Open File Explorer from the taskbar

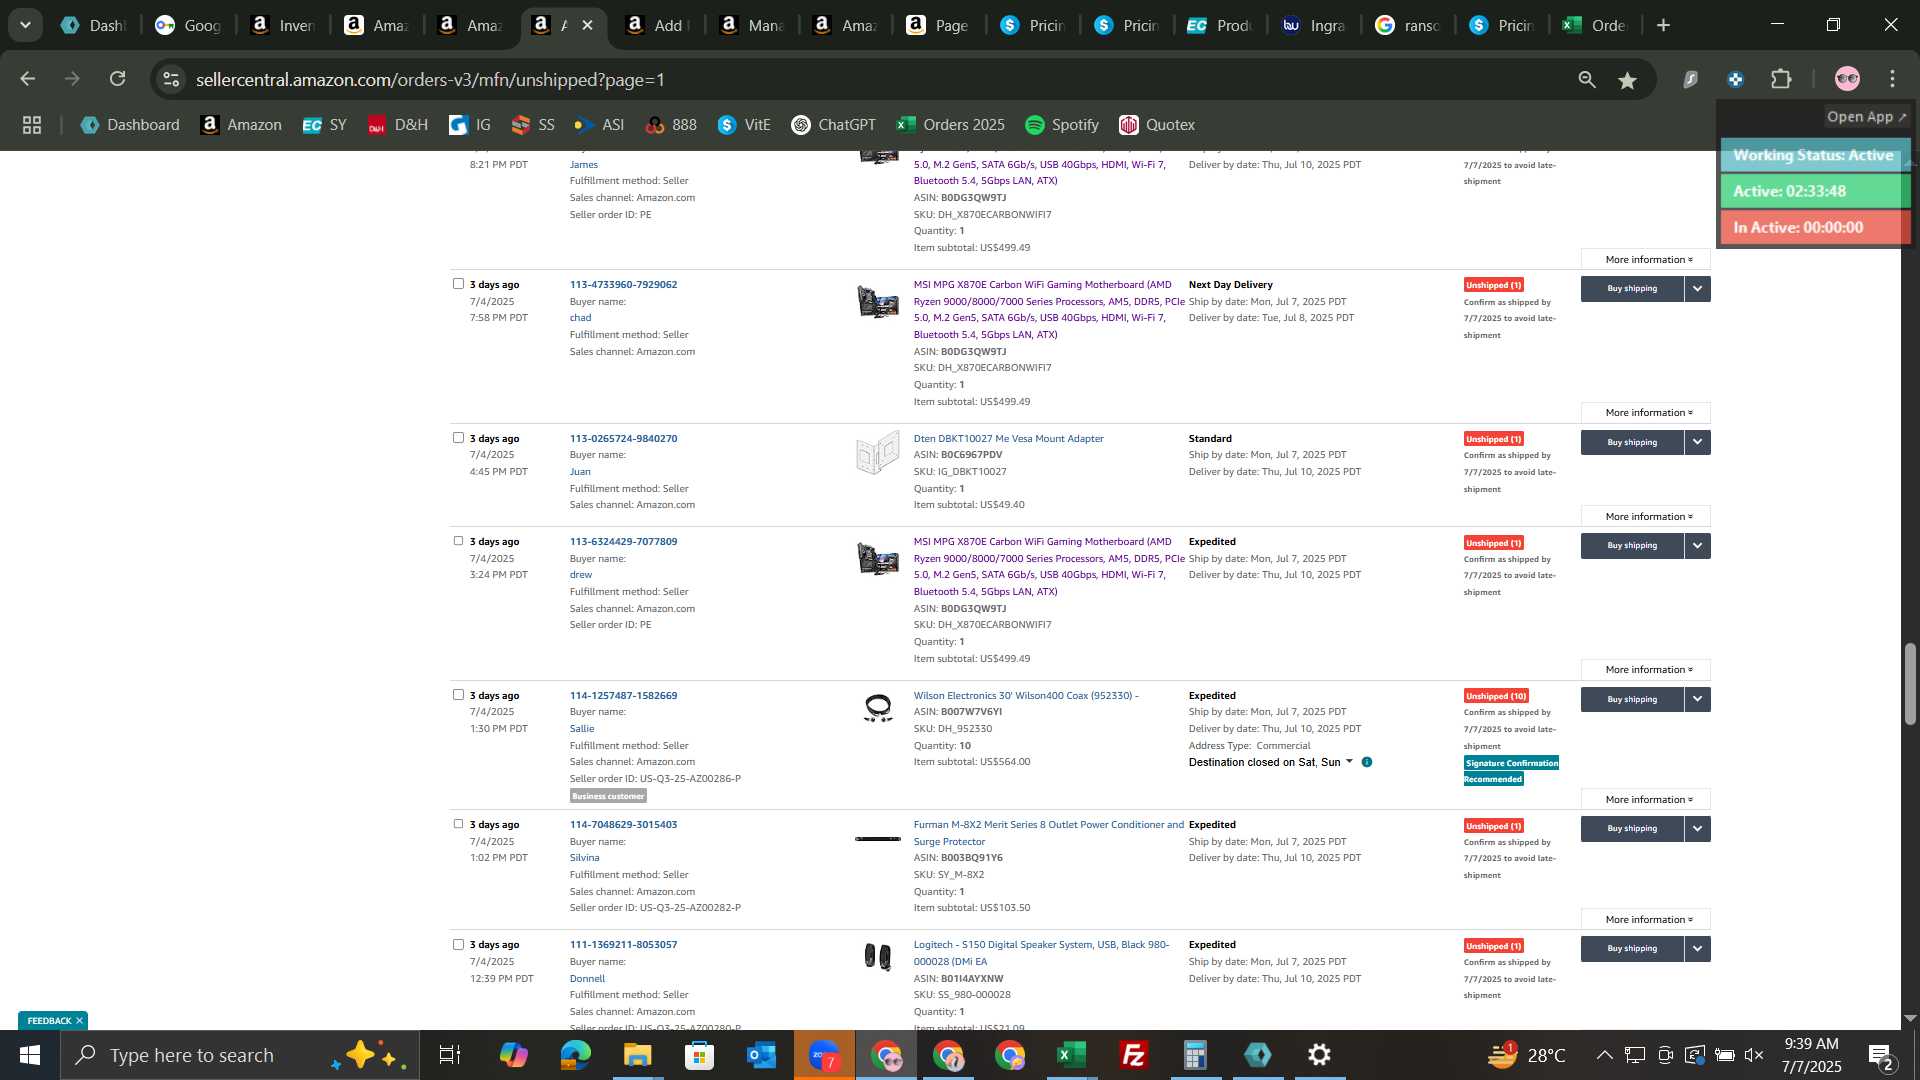tap(638, 1055)
